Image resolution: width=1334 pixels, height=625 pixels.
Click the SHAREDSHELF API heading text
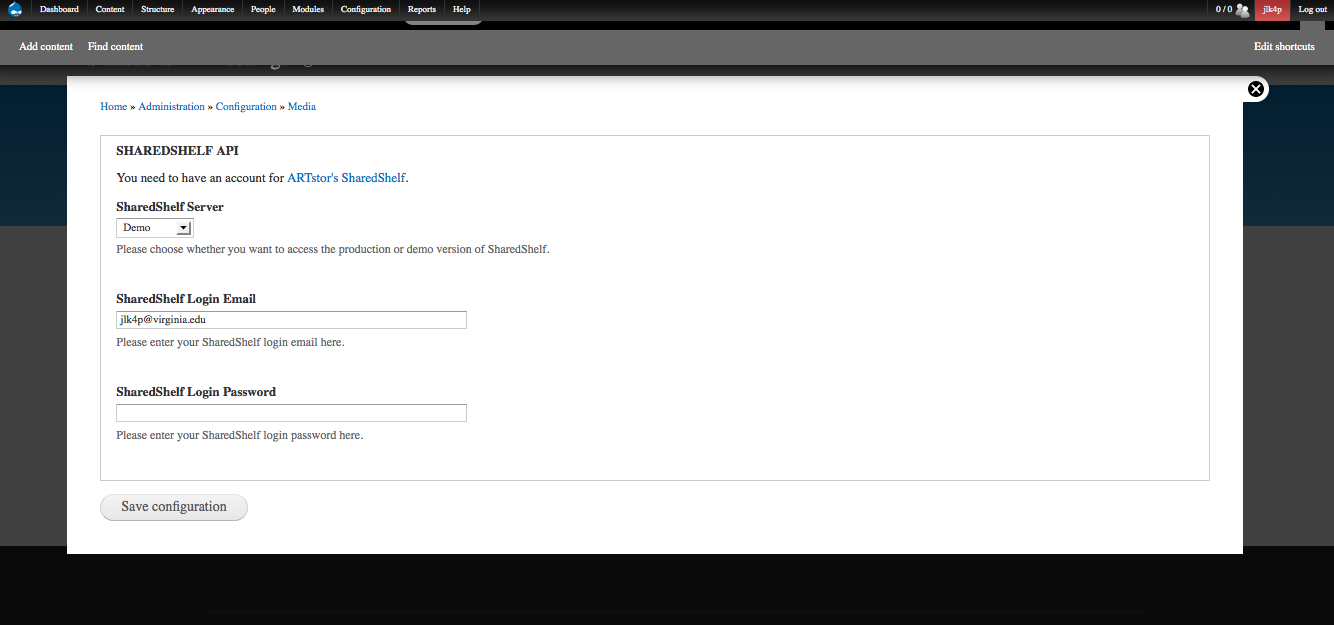(177, 151)
